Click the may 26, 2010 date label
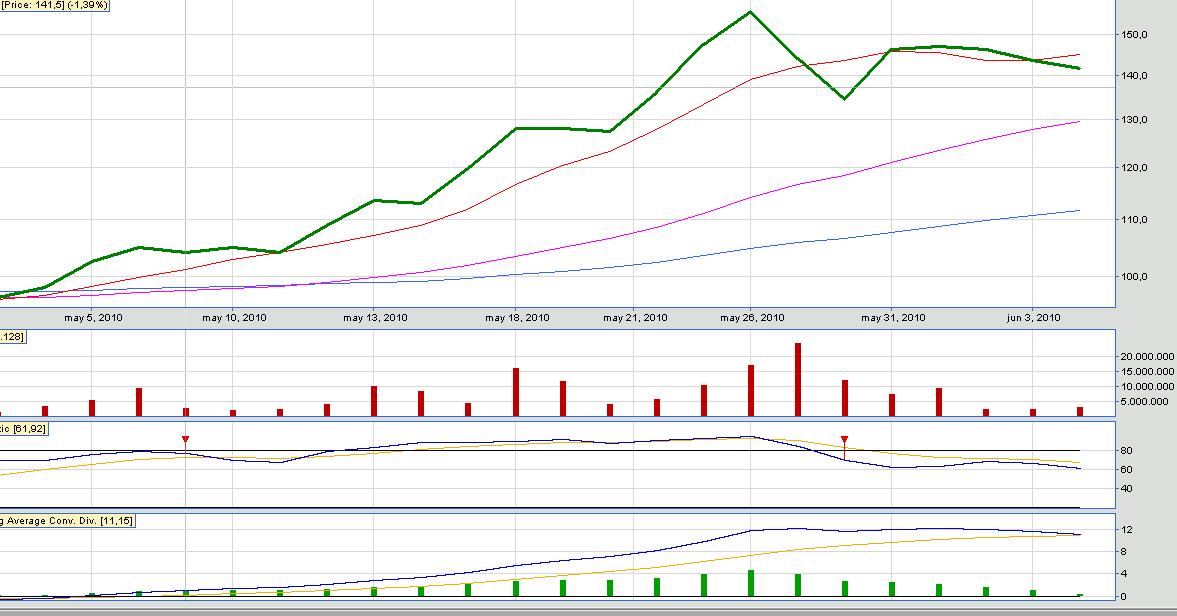This screenshot has height=616, width=1177. (751, 318)
